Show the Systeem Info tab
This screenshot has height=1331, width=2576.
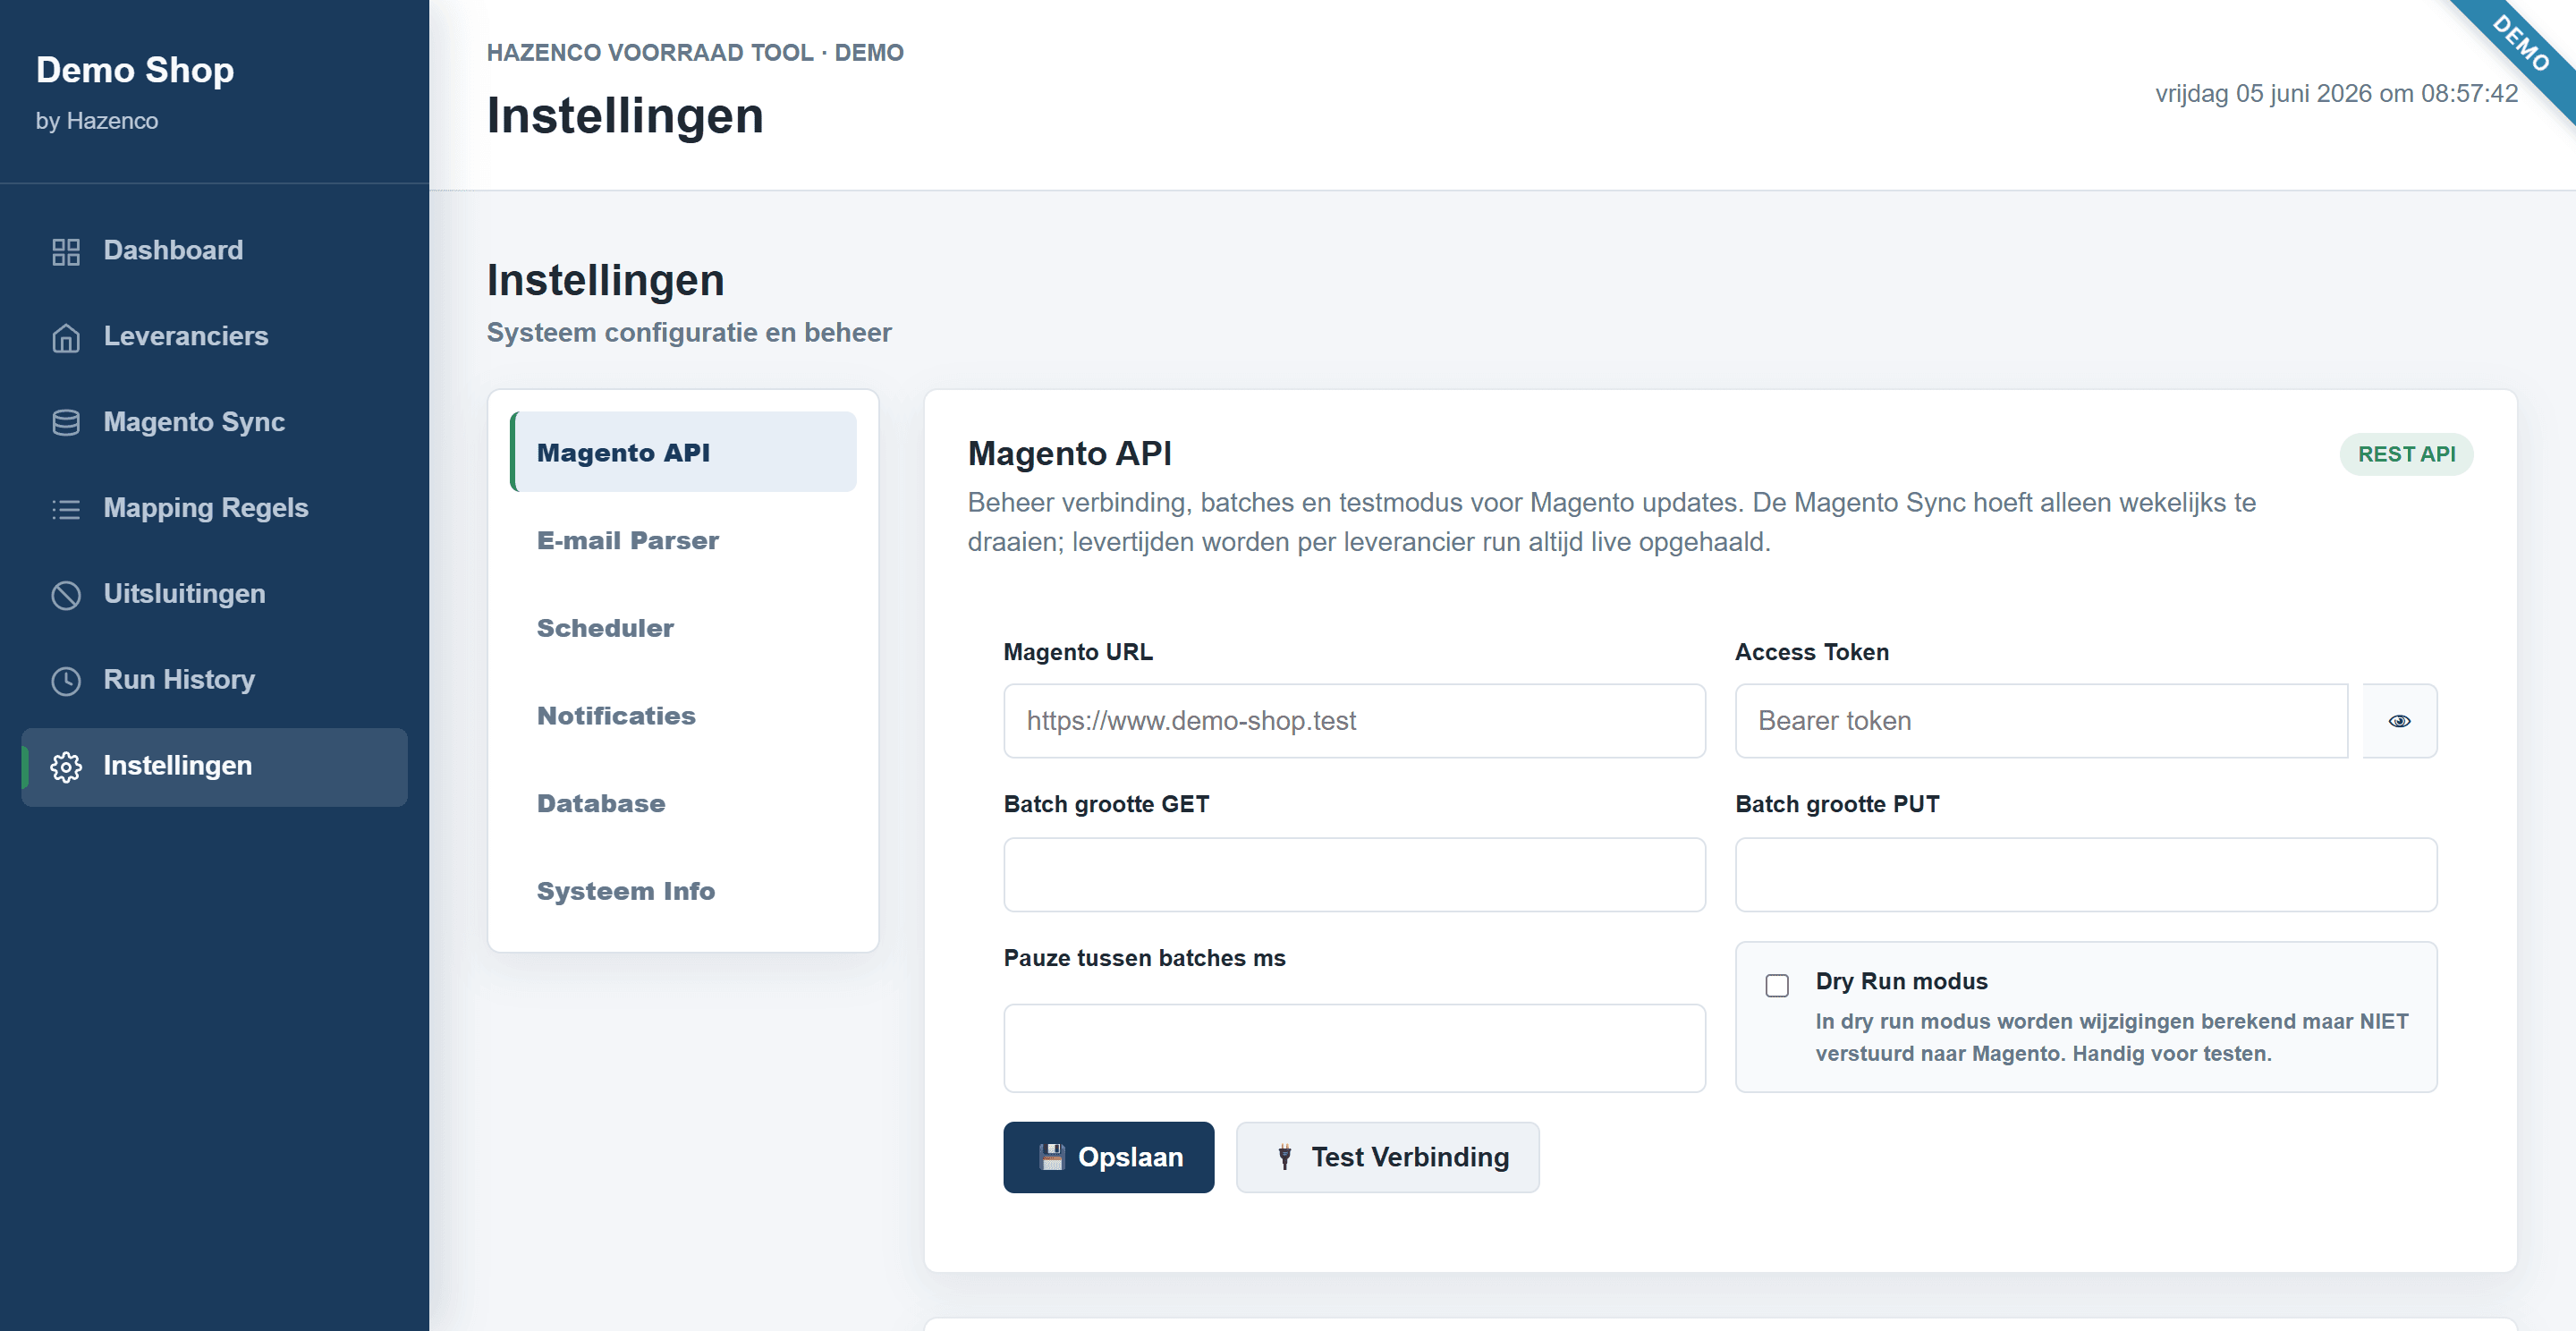(x=683, y=891)
